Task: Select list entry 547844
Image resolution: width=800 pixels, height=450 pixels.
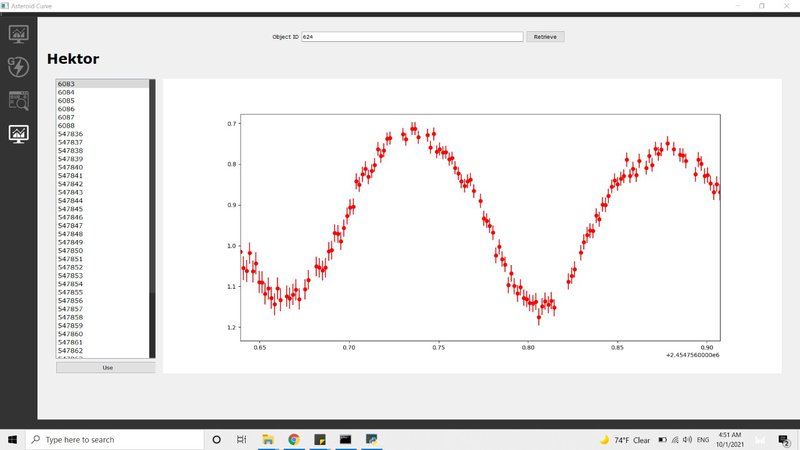Action: [103, 201]
